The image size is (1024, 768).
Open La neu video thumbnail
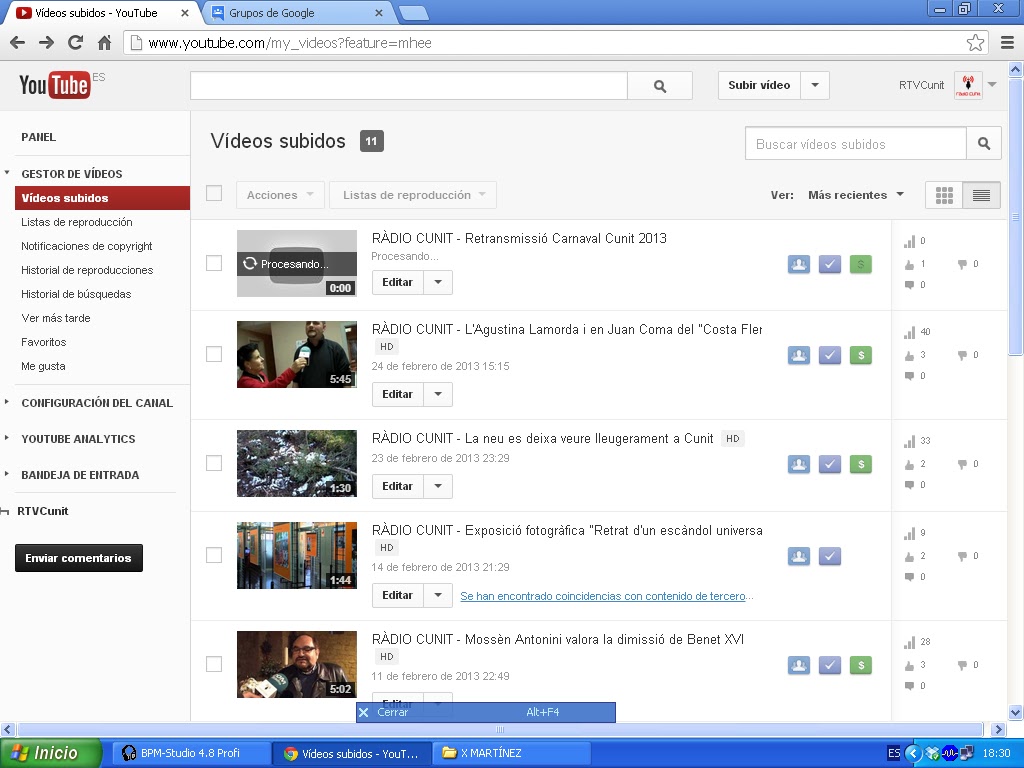pos(296,464)
